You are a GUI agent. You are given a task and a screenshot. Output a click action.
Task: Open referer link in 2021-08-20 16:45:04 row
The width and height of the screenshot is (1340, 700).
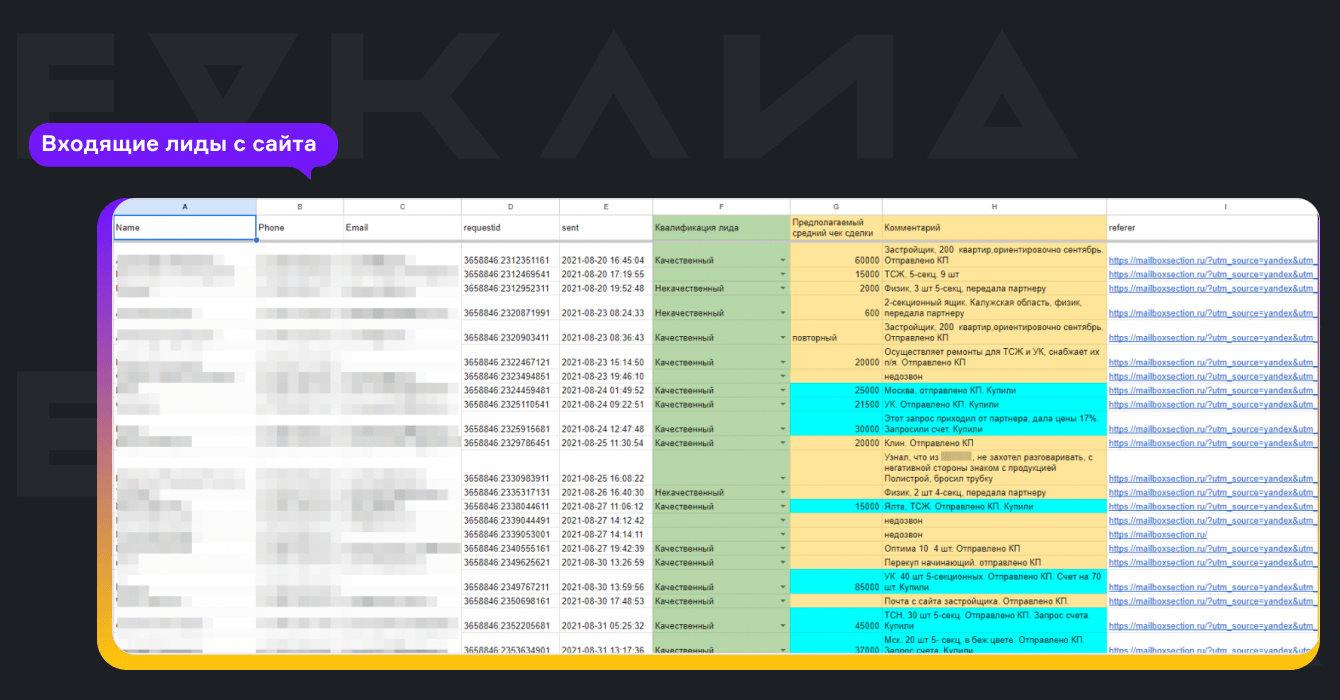(x=1213, y=260)
